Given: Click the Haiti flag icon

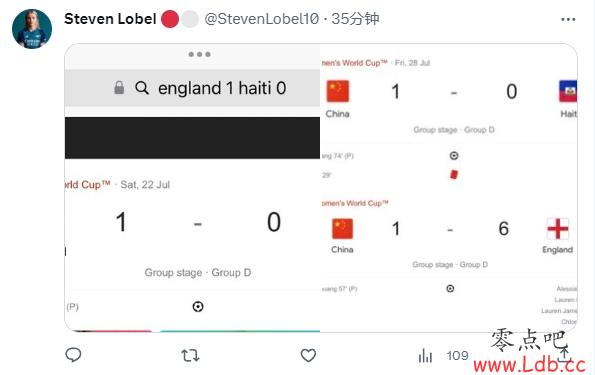Looking at the screenshot, I should (568, 91).
